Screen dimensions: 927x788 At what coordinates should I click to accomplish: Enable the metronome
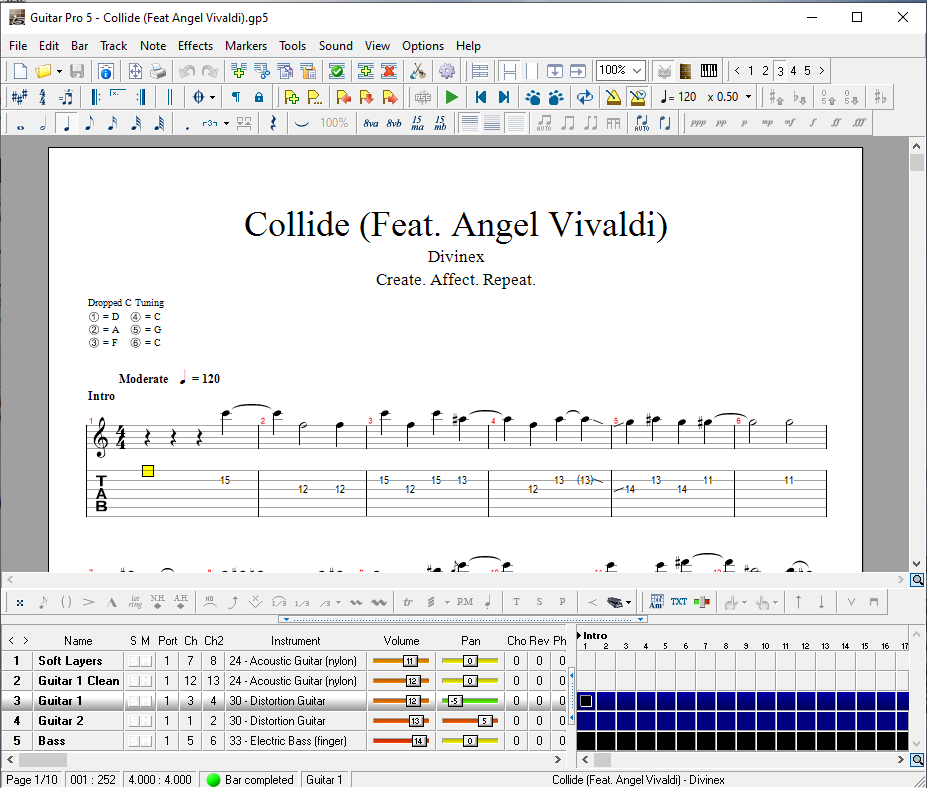pos(612,97)
